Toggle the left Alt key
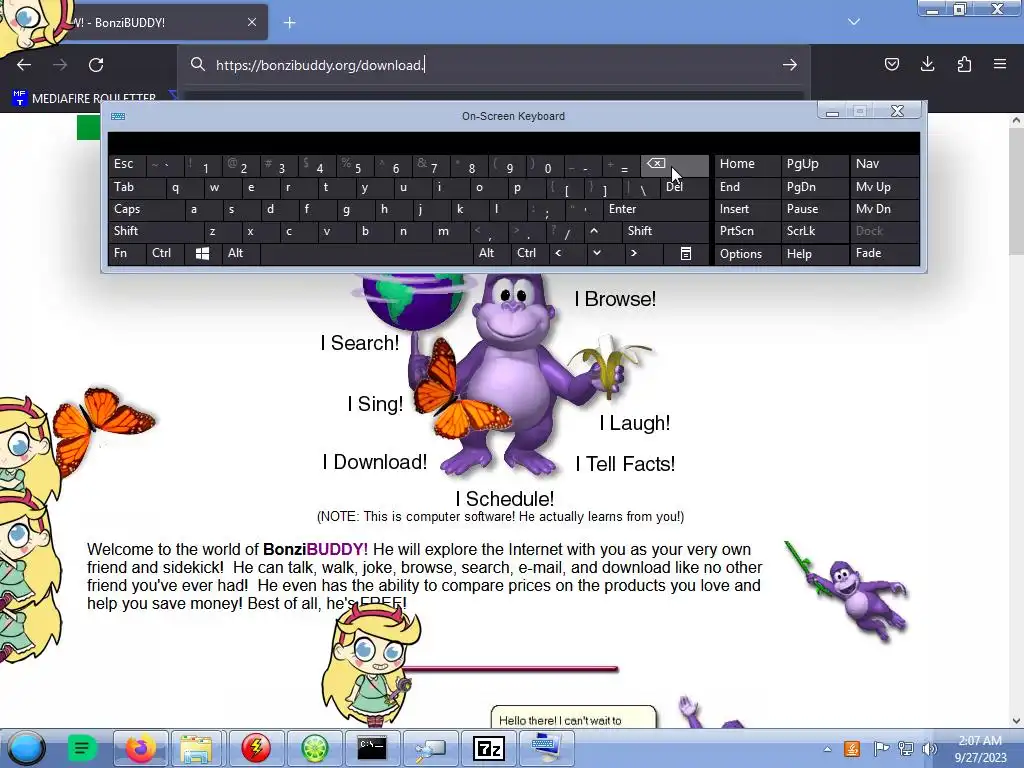Screen dimensions: 1024x768 click(240, 253)
